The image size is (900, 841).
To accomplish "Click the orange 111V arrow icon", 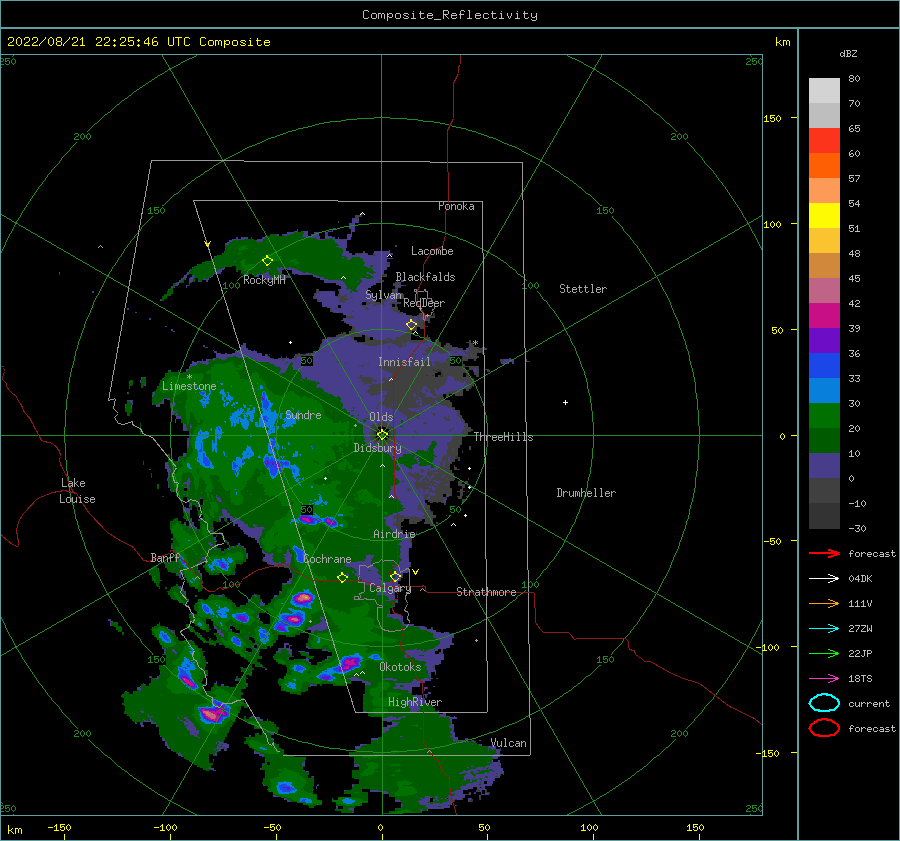I will click(x=824, y=603).
